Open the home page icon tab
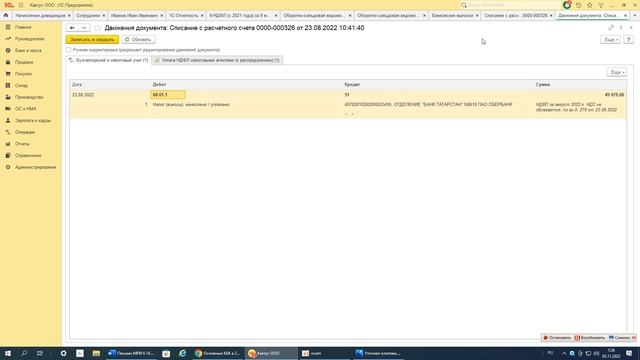 point(6,15)
